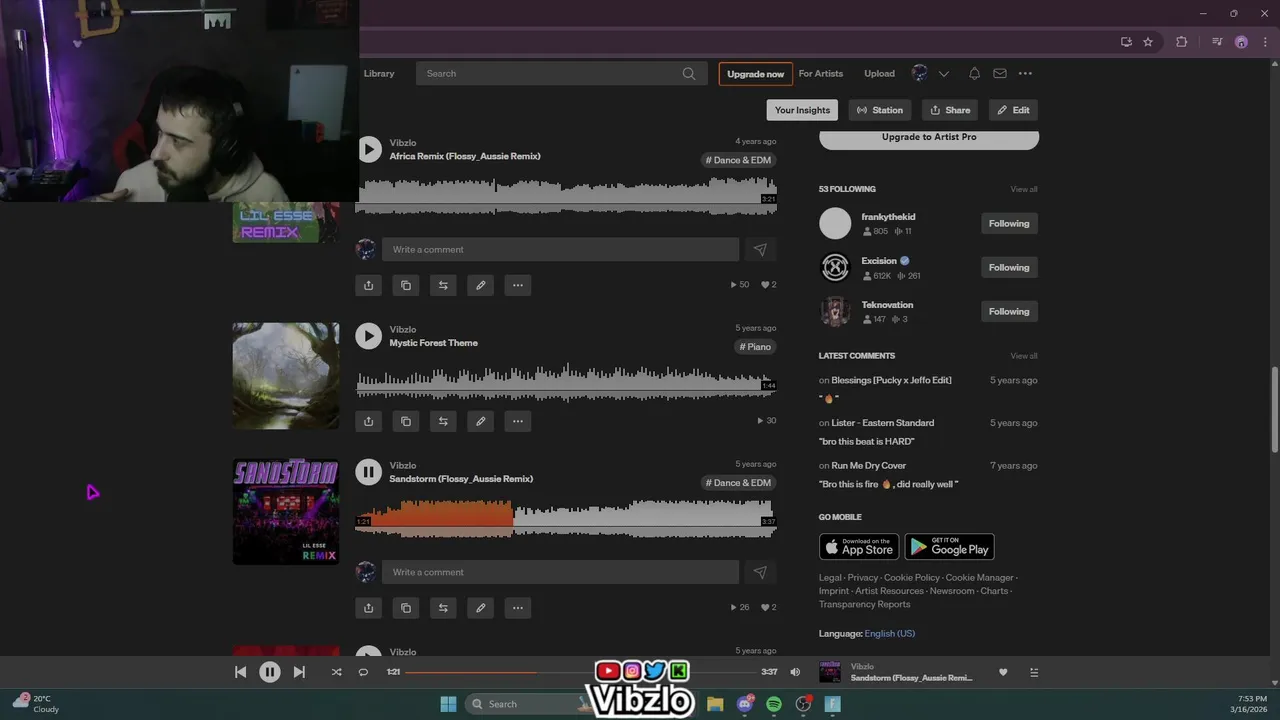Screen dimensions: 1280x720
Task: Open the messages envelope icon
Action: click(x=1000, y=74)
